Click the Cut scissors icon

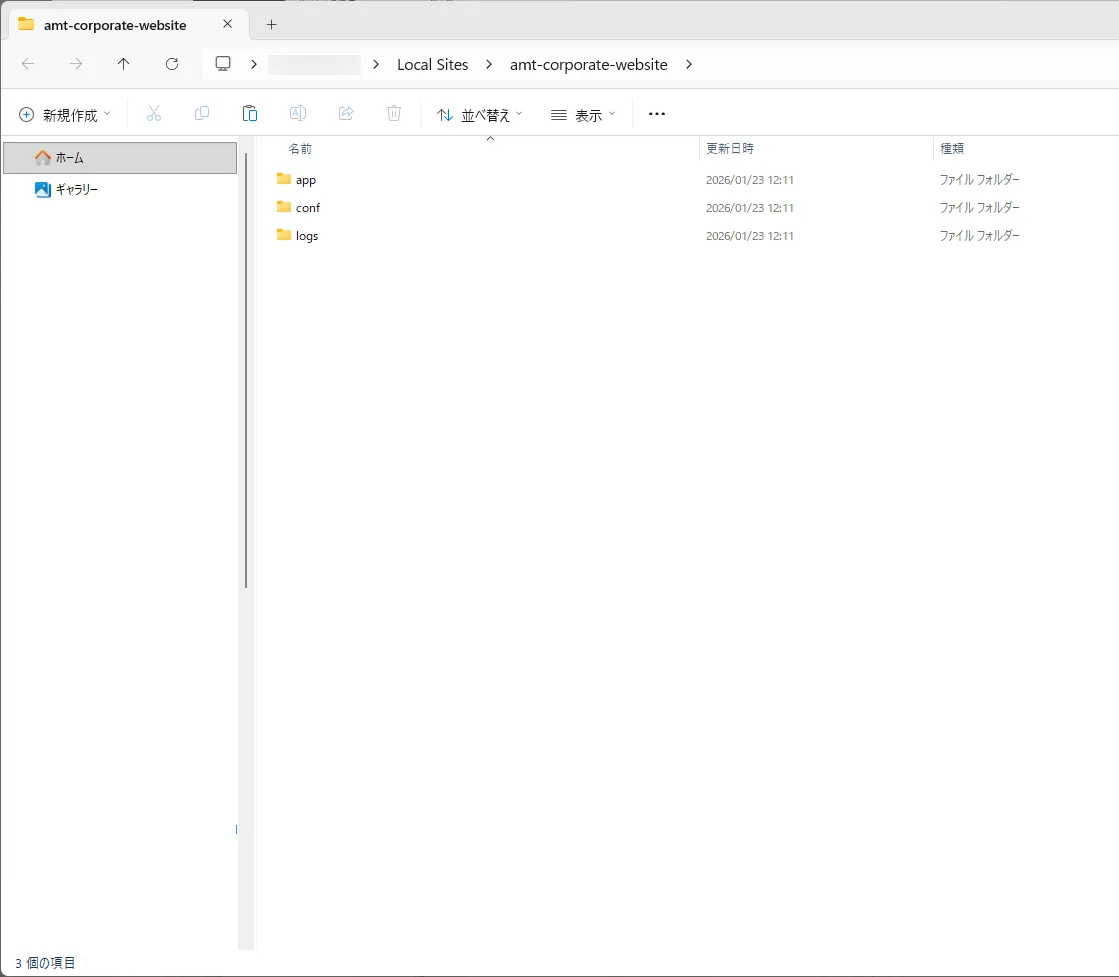154,114
